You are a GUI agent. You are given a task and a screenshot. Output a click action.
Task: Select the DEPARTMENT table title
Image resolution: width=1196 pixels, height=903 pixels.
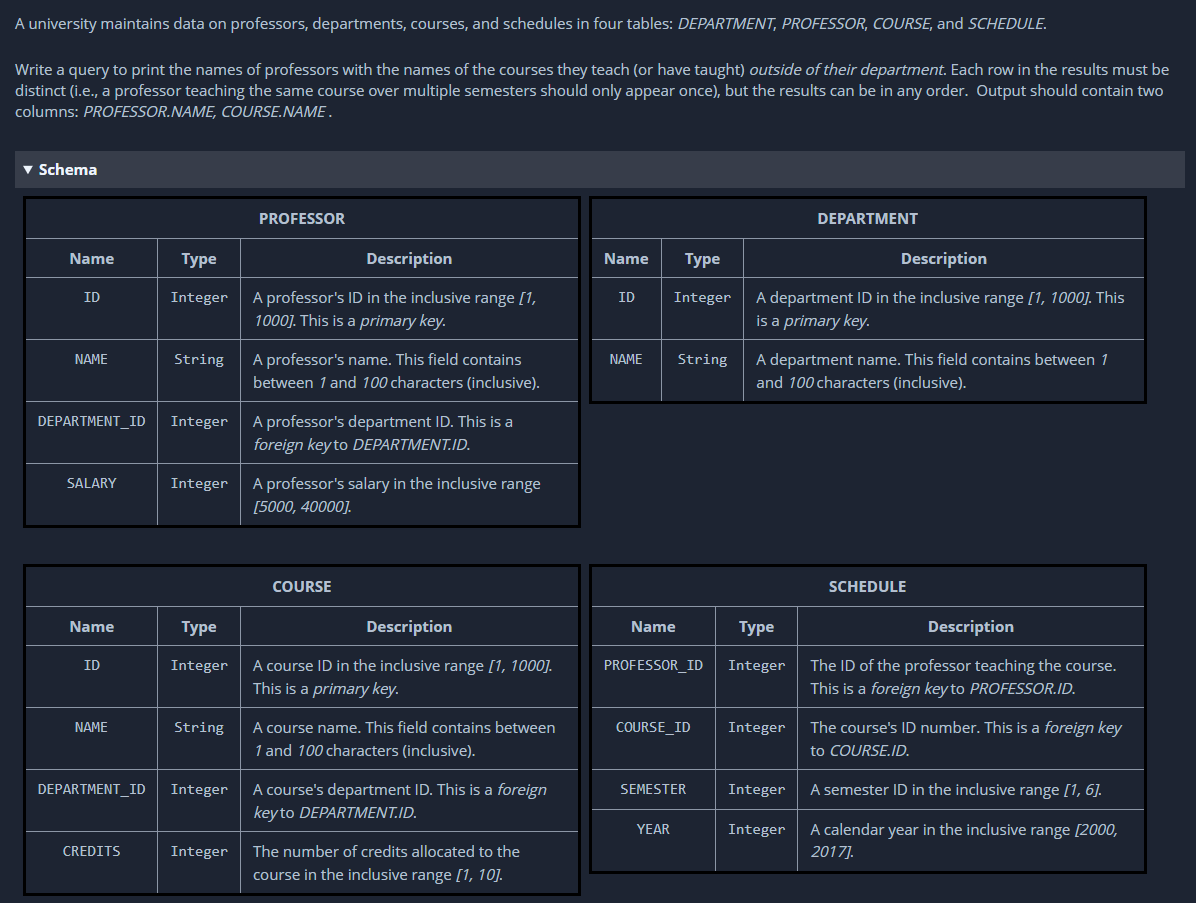point(867,219)
